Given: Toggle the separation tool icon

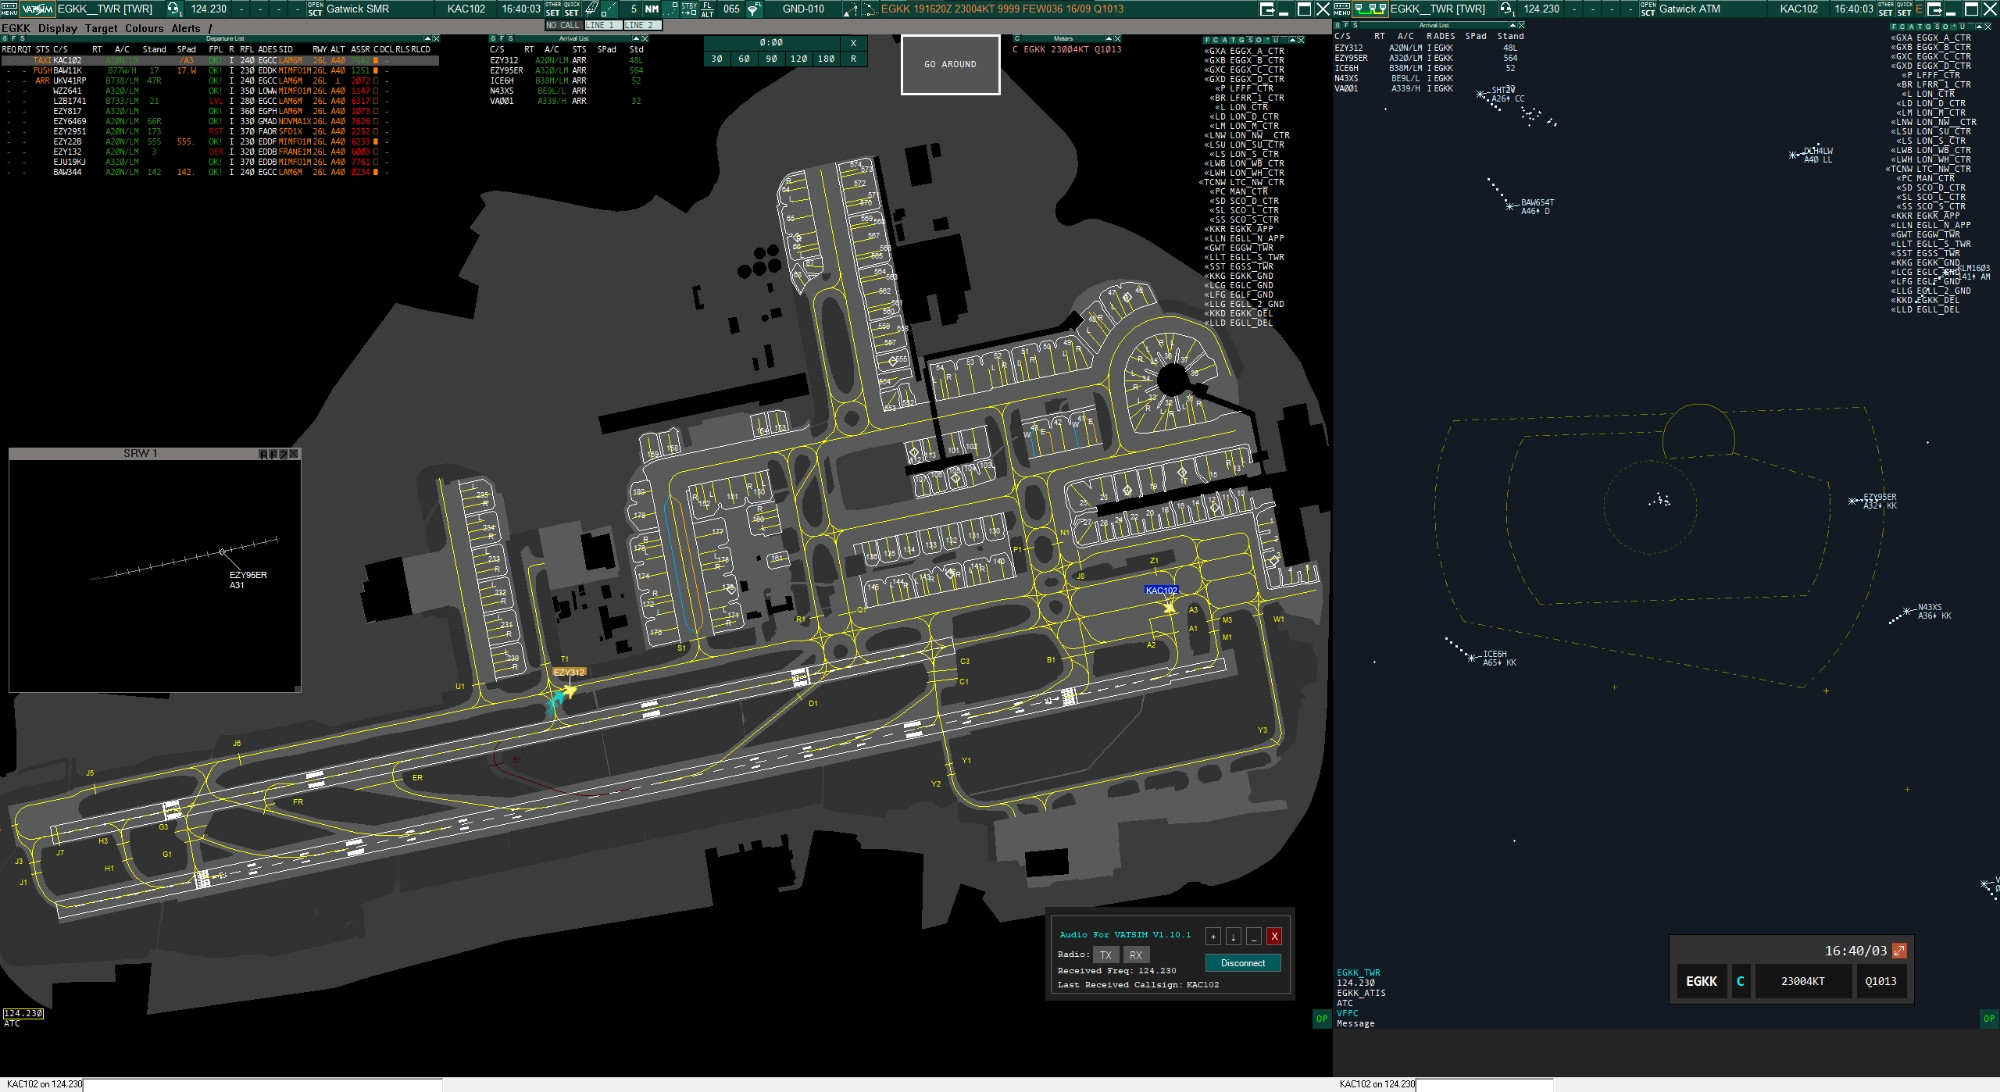Looking at the screenshot, I should [x=609, y=8].
